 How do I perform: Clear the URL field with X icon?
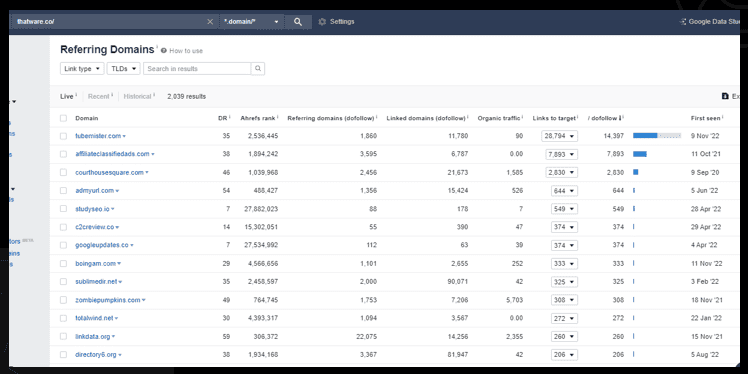(210, 22)
